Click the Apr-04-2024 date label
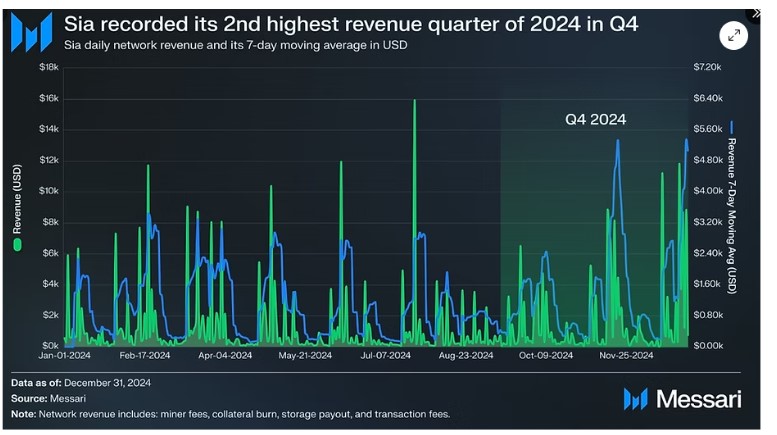 tap(225, 355)
